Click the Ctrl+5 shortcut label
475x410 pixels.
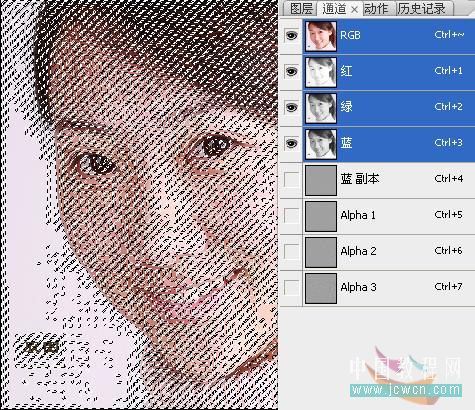coord(449,215)
